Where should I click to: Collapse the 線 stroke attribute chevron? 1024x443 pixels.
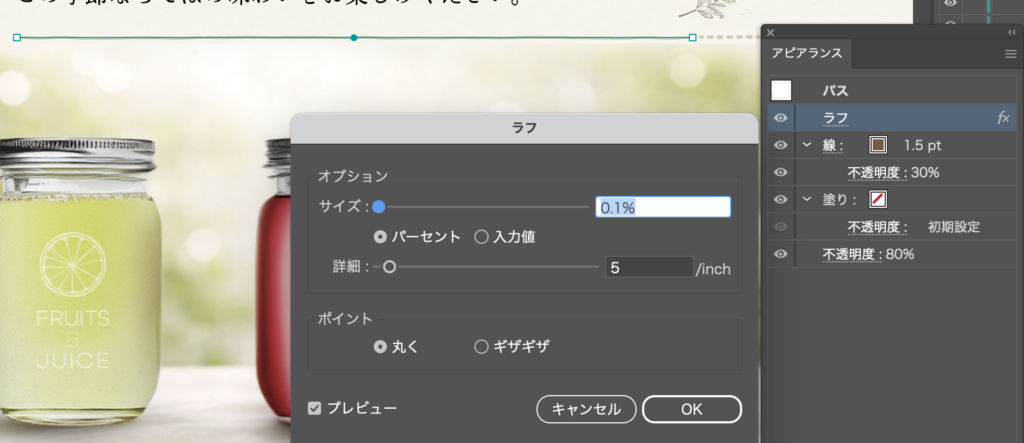[806, 145]
